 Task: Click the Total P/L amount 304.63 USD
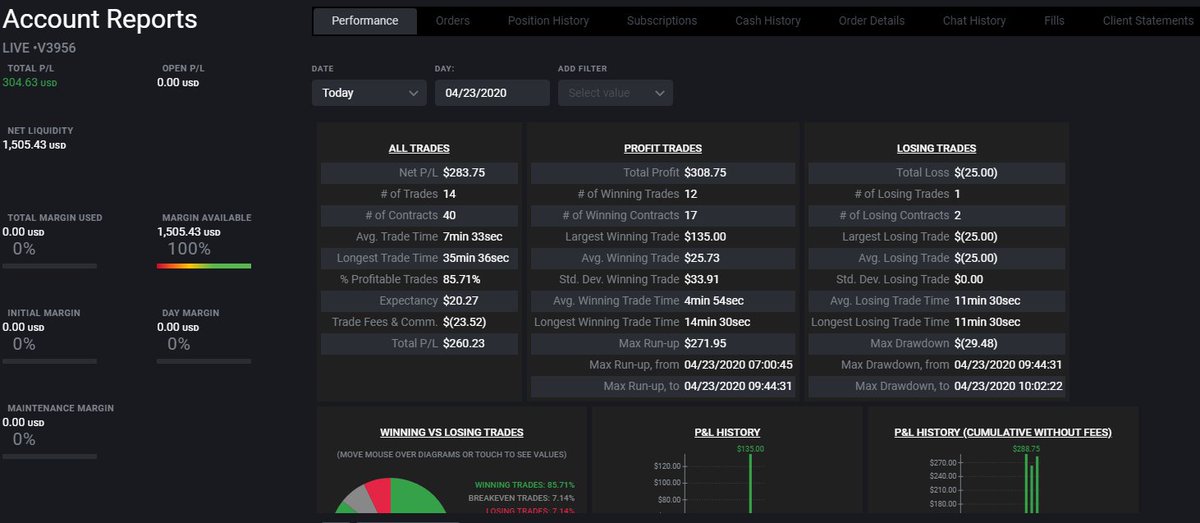point(30,83)
